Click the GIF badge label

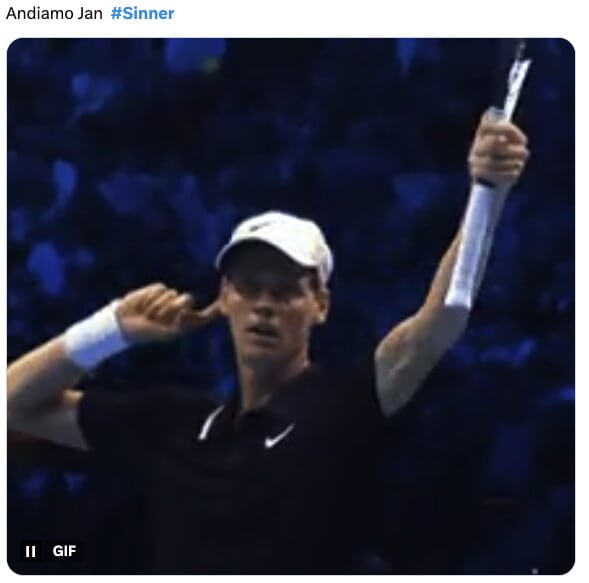point(64,551)
